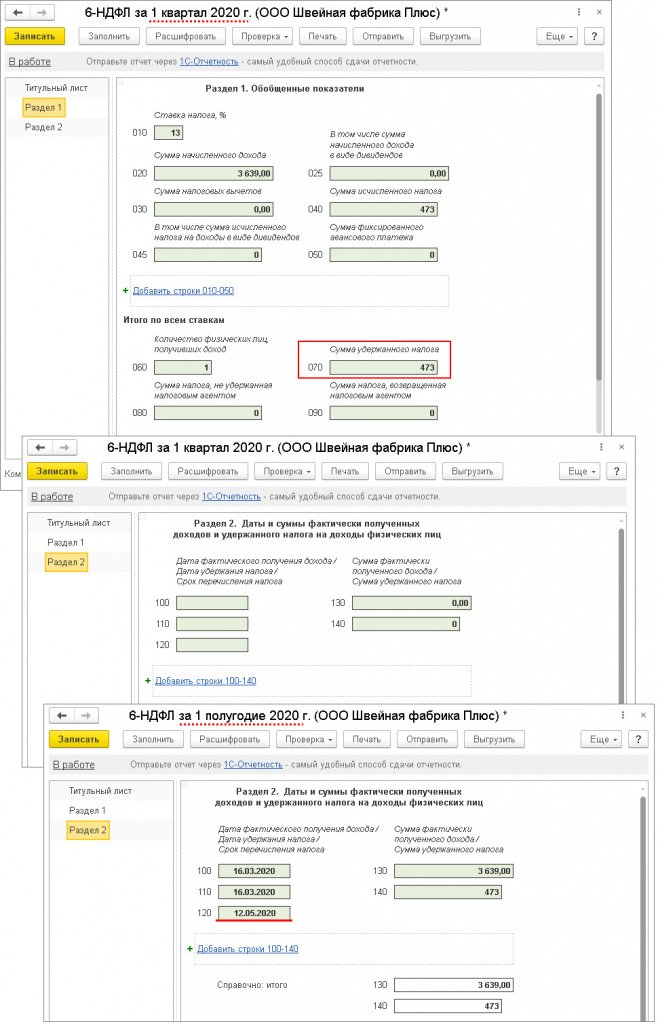Click the vertical scrollbar of Раздел 1 form
This screenshot has width=658, height=1024.
click(x=598, y=240)
